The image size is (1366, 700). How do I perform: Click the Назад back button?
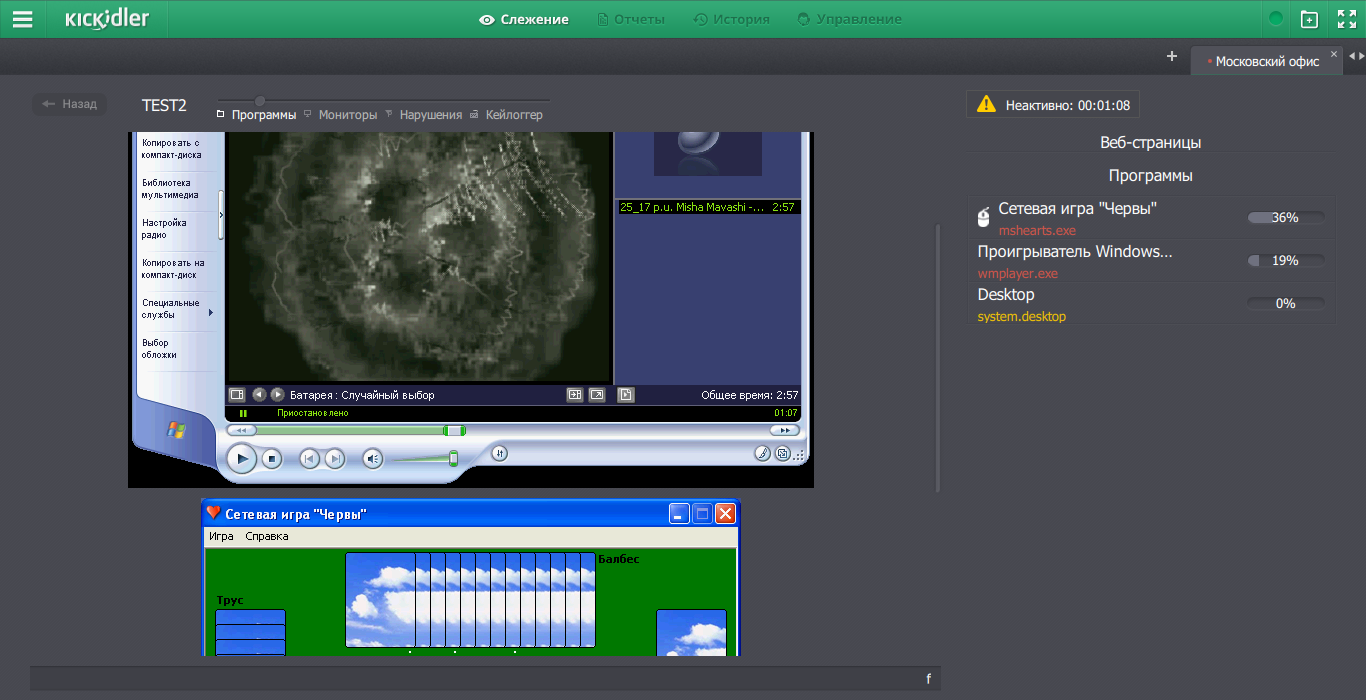pos(69,104)
